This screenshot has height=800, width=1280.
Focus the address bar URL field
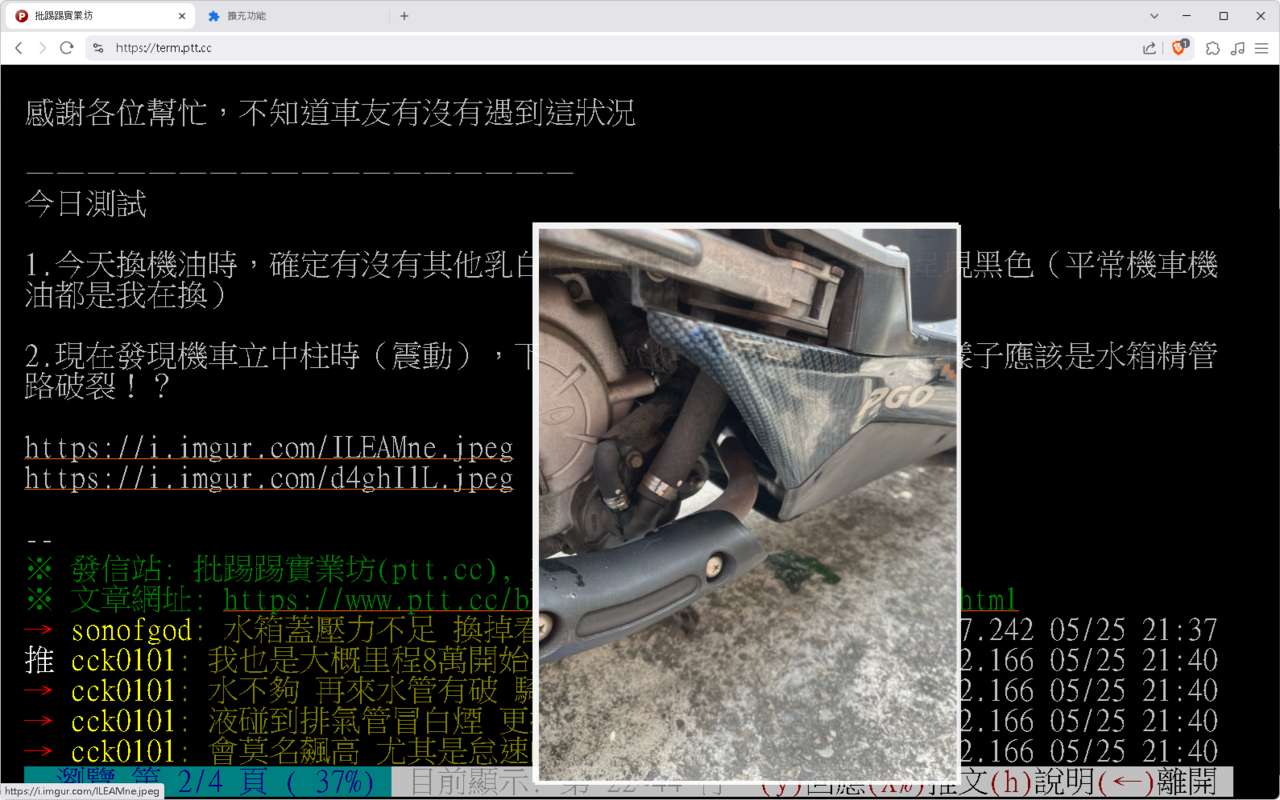pyautogui.click(x=620, y=48)
